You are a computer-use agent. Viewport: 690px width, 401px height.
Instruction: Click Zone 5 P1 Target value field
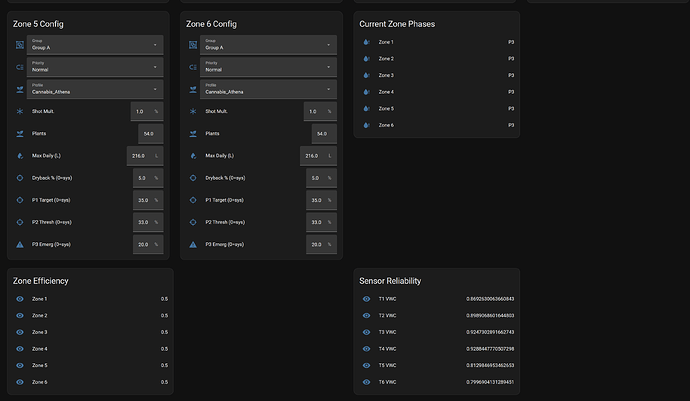point(148,200)
